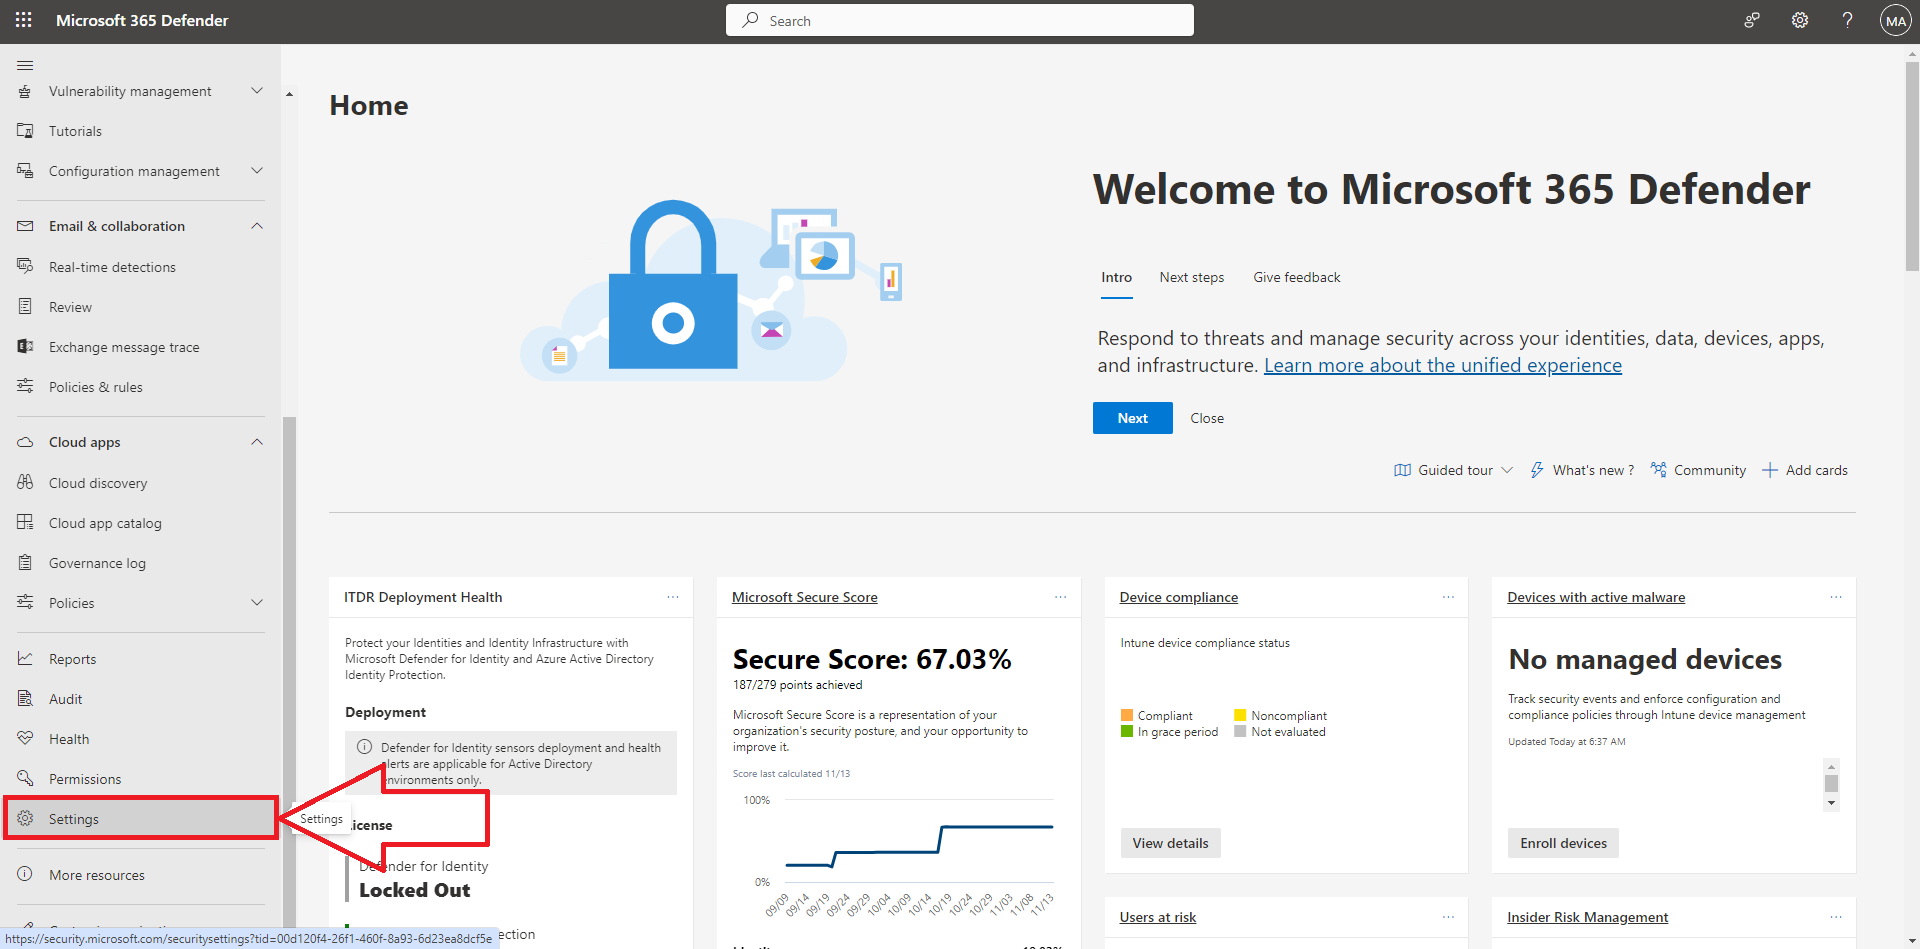Select the Give feedback tab
The image size is (1920, 949).
1296,277
